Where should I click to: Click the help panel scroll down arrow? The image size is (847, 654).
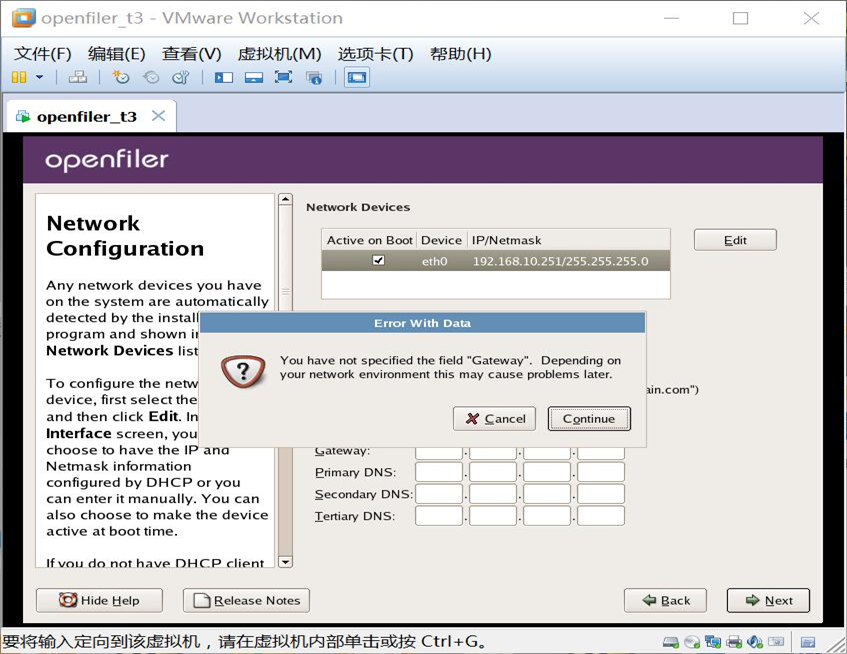click(285, 562)
